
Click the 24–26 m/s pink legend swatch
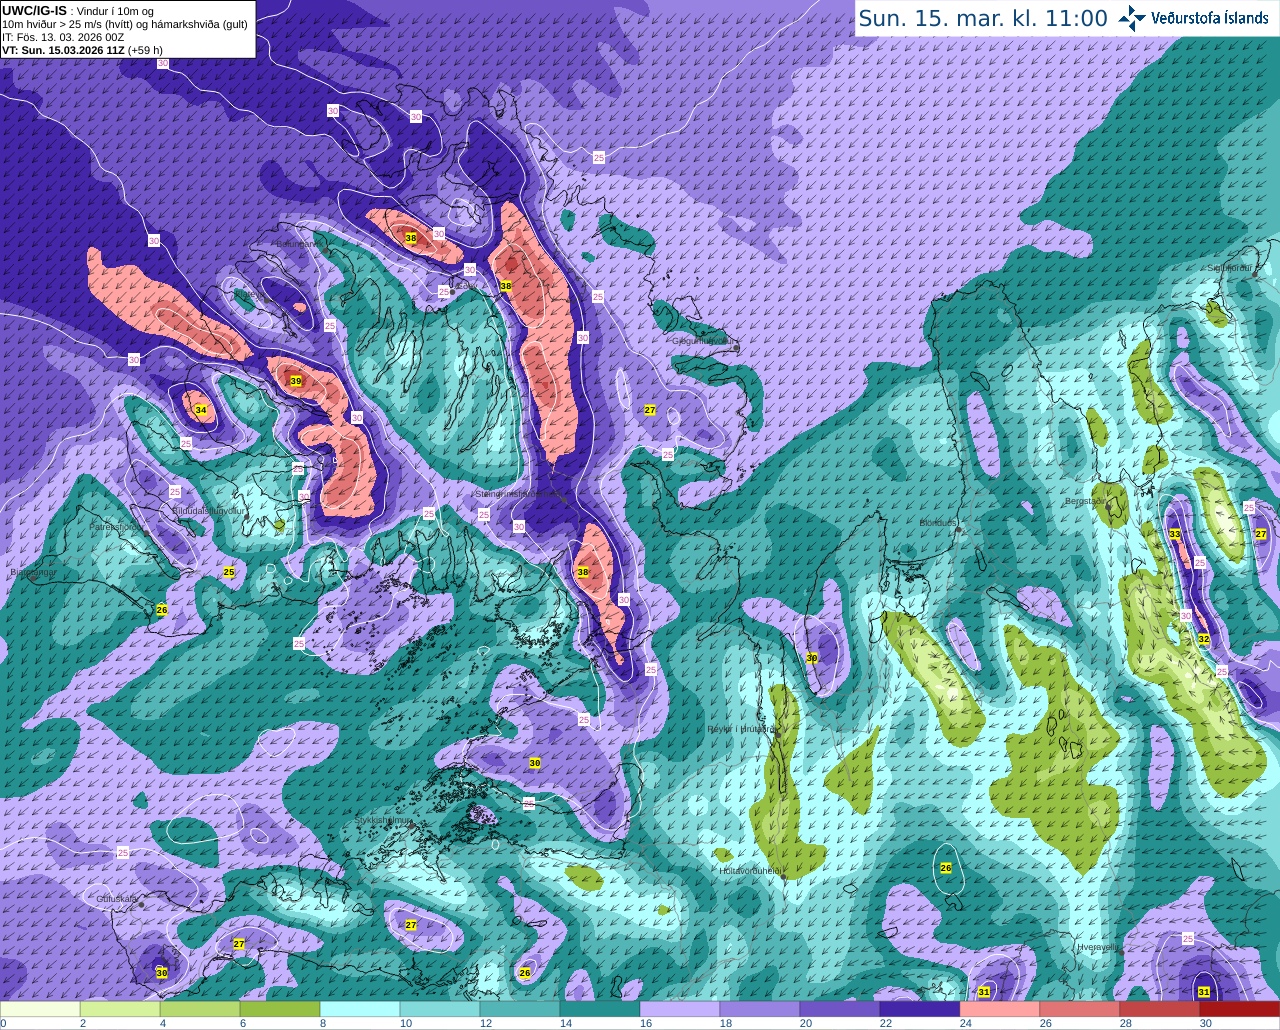click(1000, 1009)
